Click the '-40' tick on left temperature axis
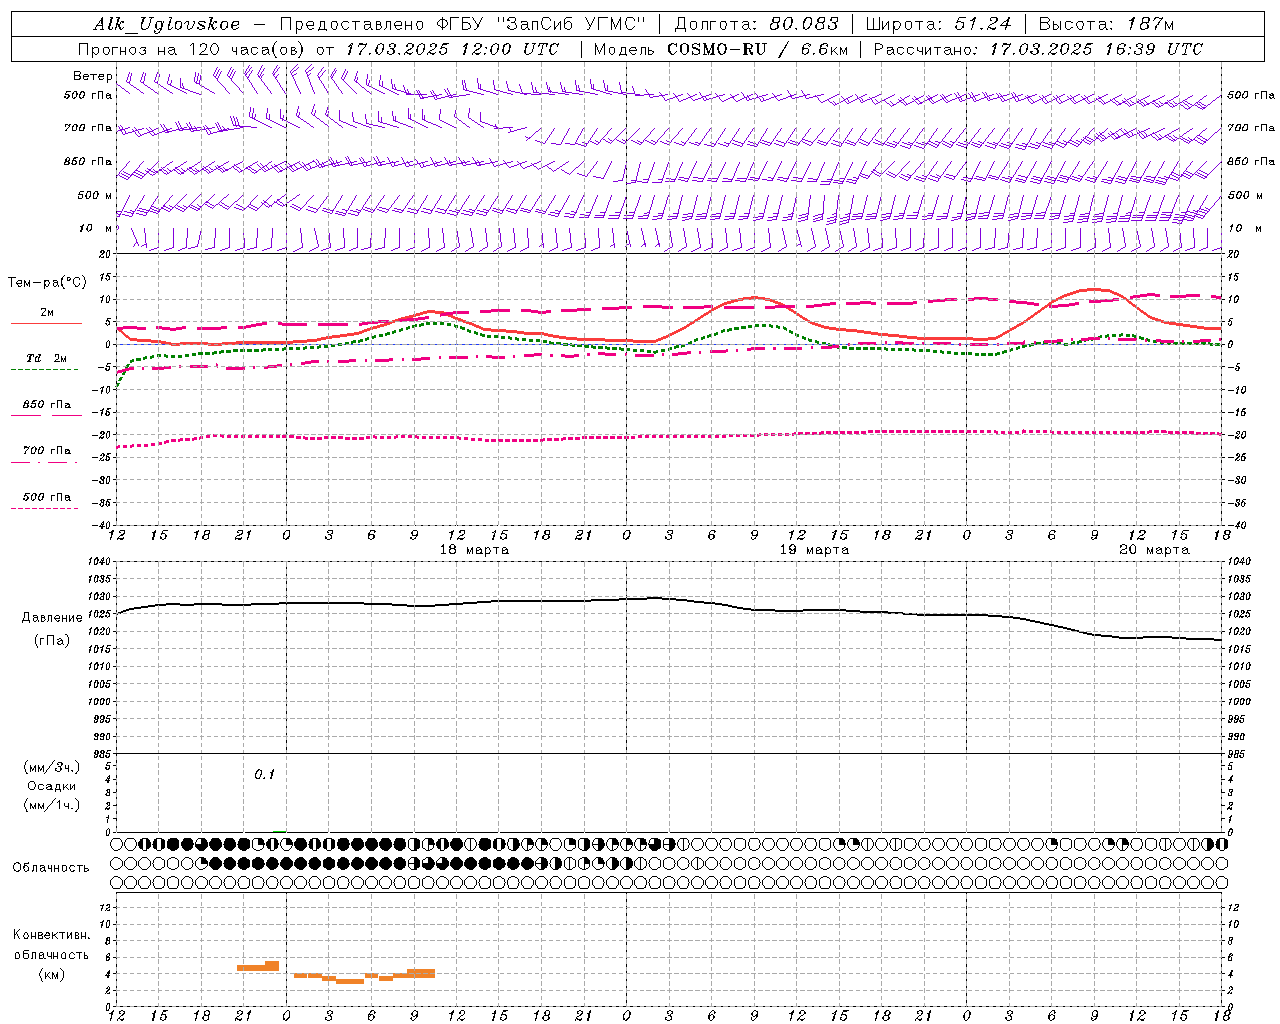Screen dimensions: 1280x1024 pos(102,526)
